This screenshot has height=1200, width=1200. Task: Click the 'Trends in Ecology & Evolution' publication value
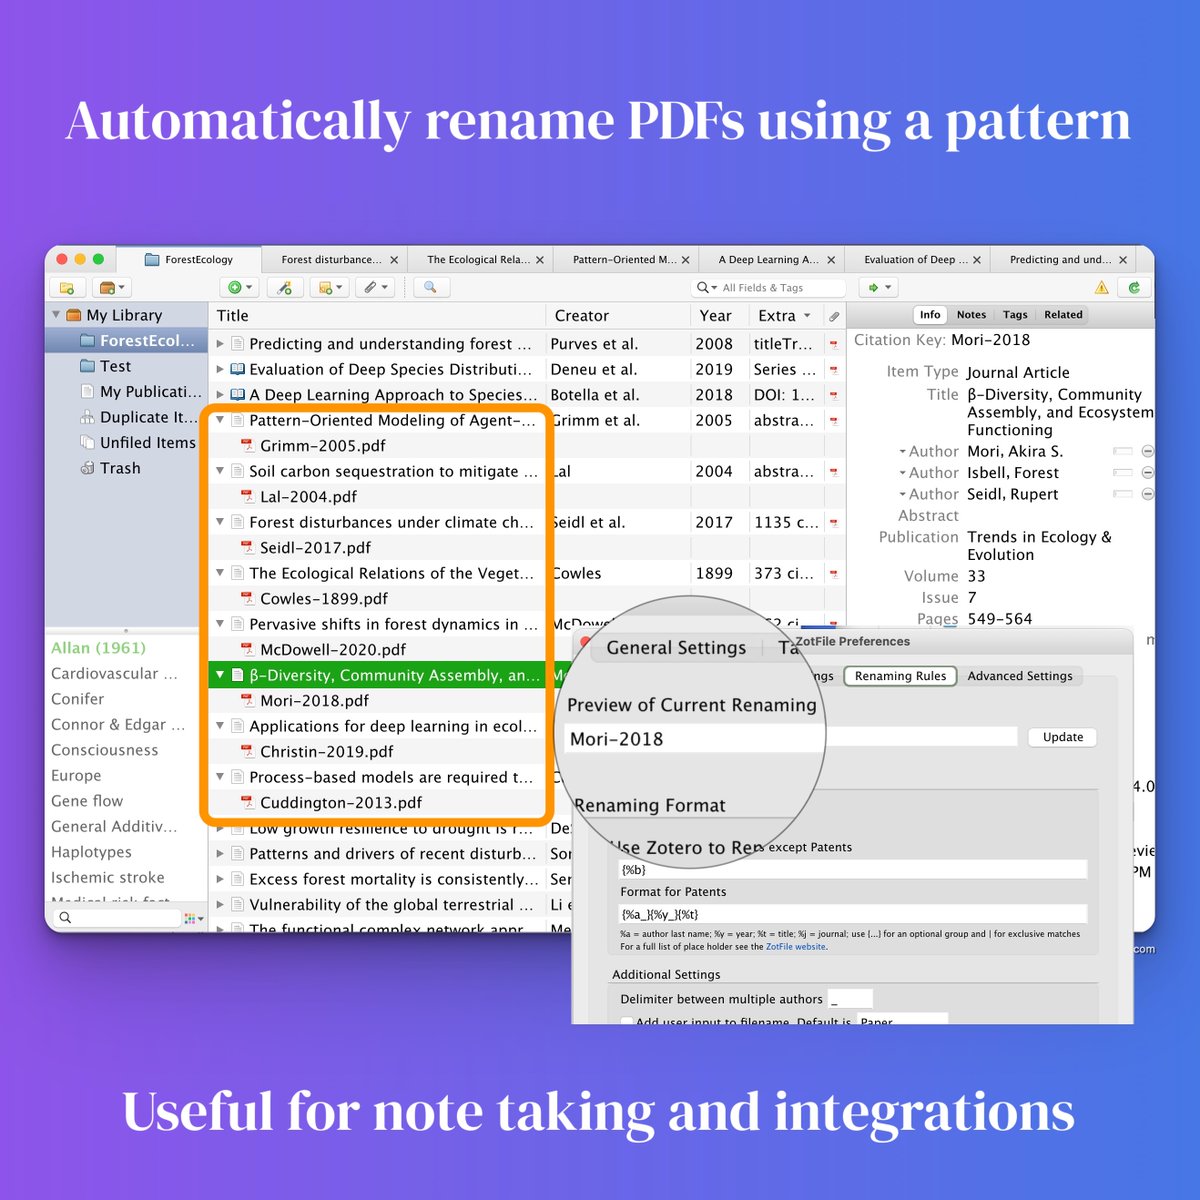click(x=1039, y=546)
